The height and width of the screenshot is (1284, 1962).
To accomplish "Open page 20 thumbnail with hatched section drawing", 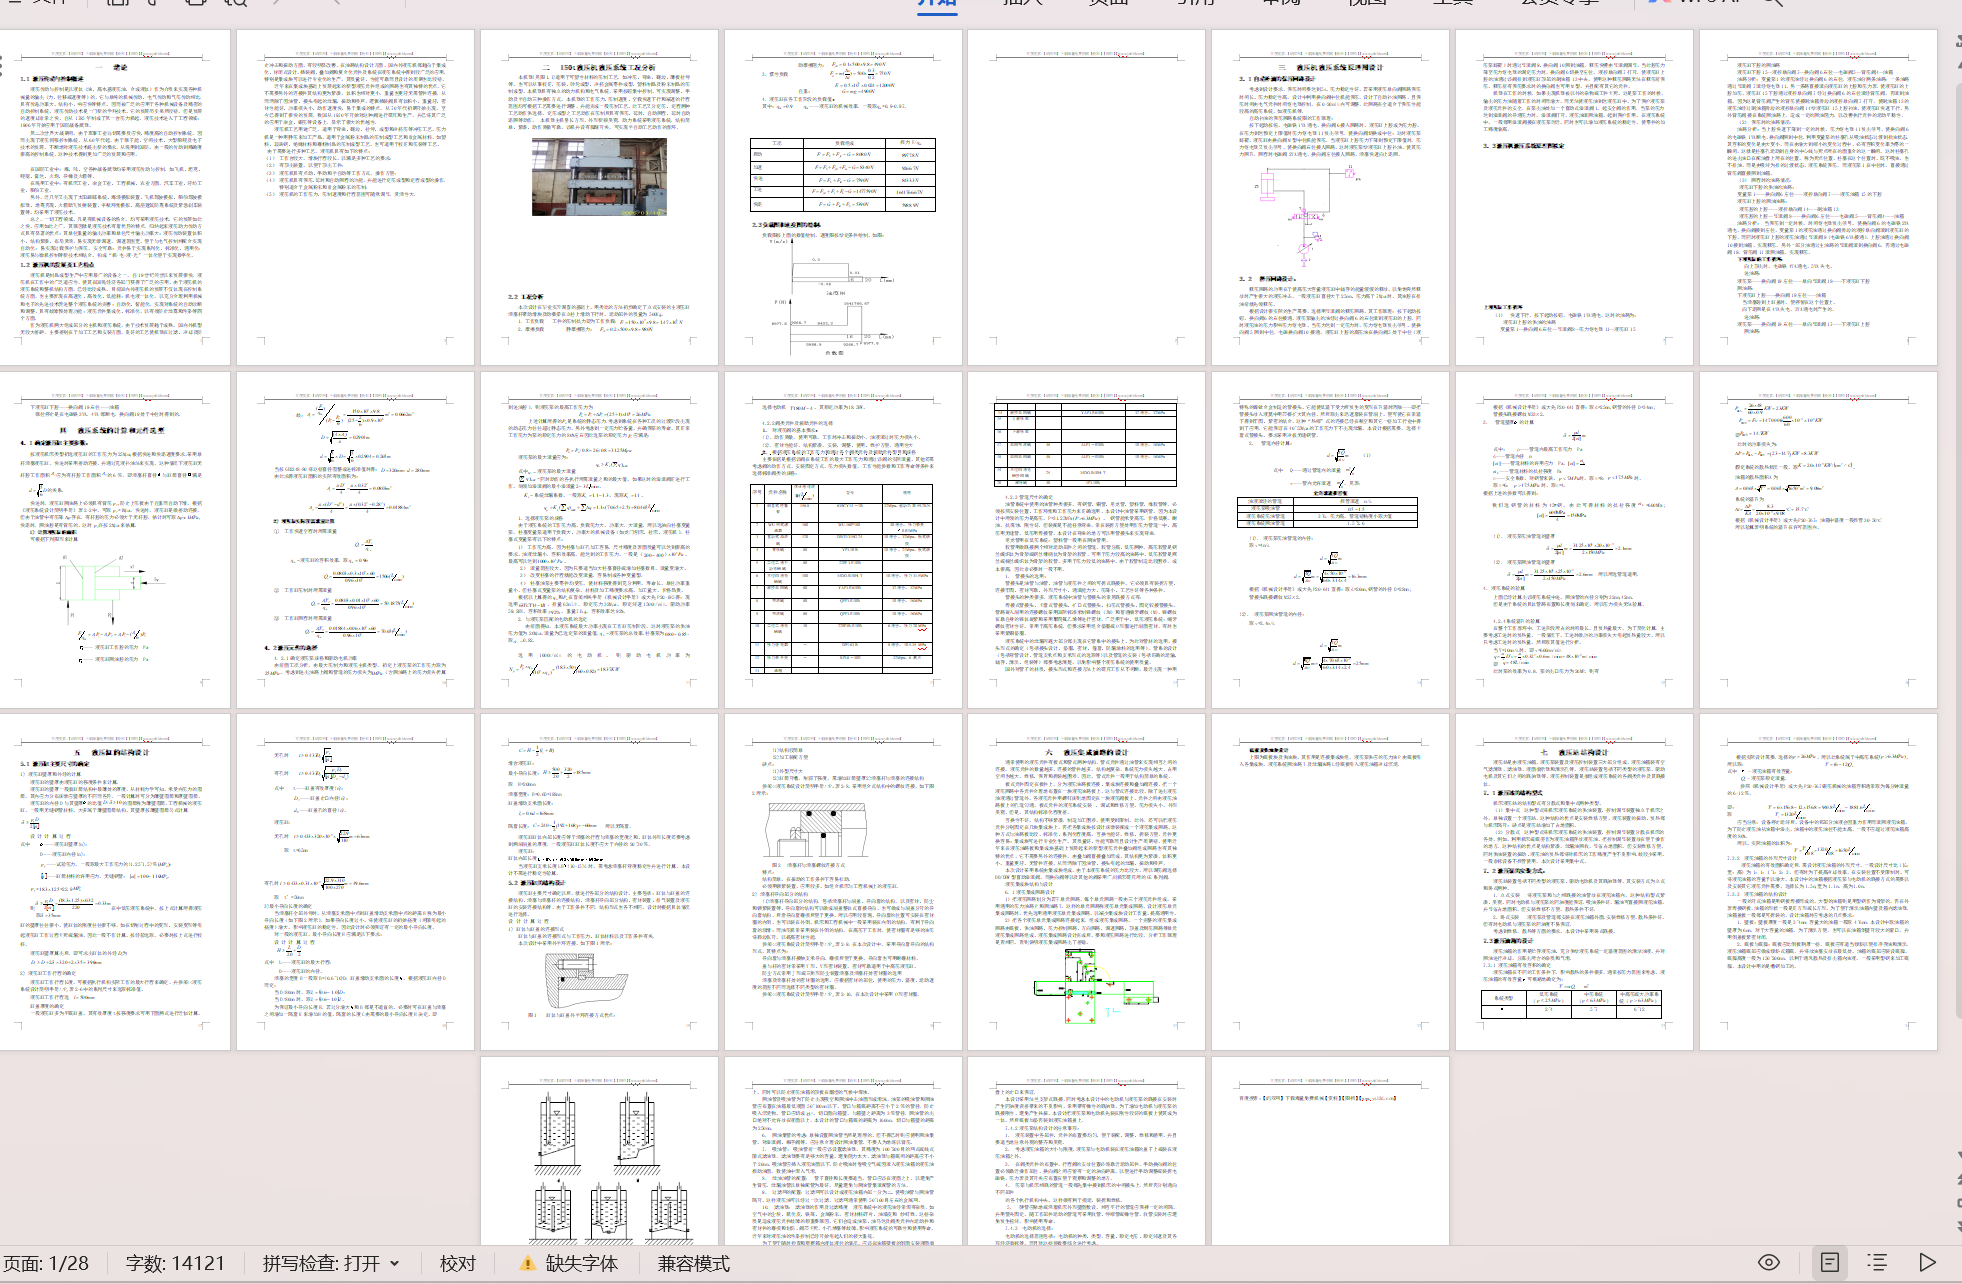I will (x=843, y=882).
